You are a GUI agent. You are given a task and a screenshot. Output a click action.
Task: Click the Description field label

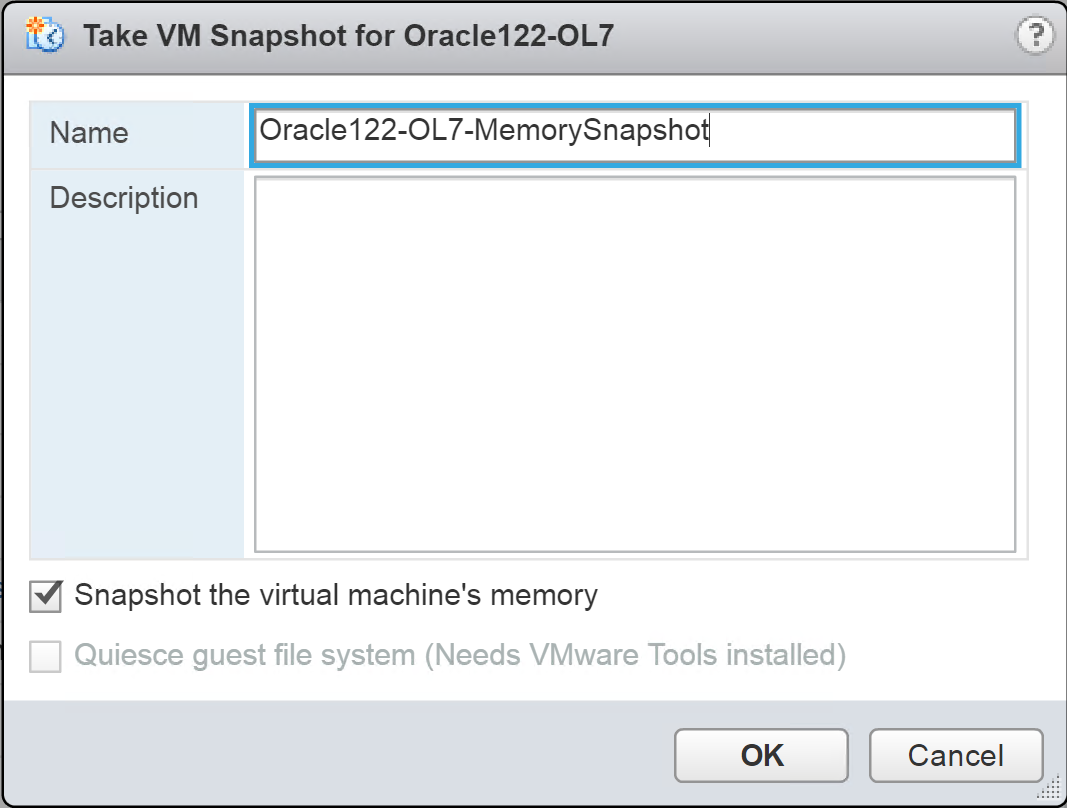(x=124, y=198)
